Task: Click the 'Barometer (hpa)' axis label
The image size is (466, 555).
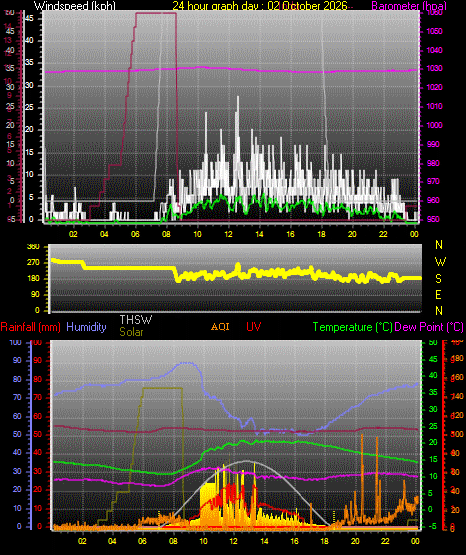Action: click(409, 6)
